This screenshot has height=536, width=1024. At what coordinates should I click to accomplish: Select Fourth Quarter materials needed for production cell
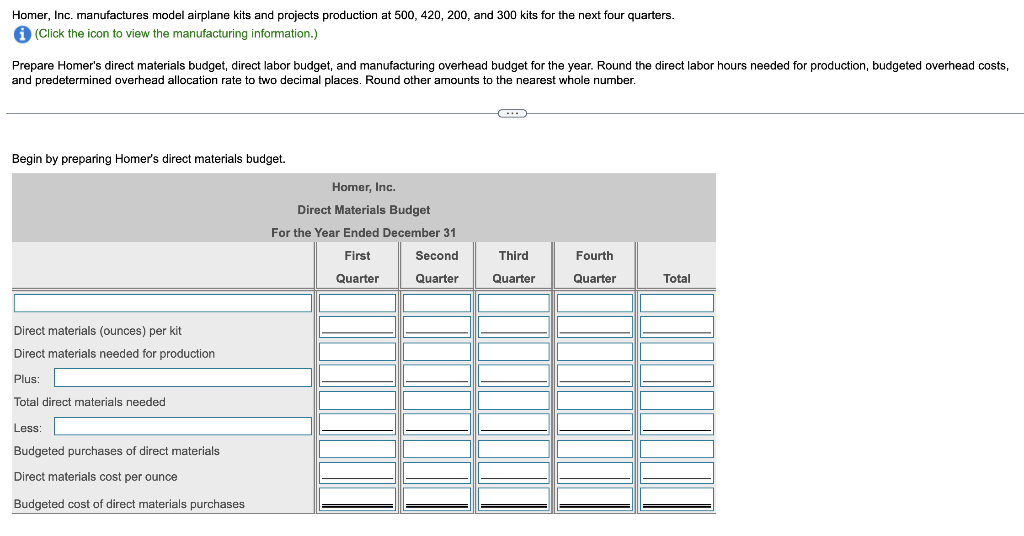coord(595,352)
